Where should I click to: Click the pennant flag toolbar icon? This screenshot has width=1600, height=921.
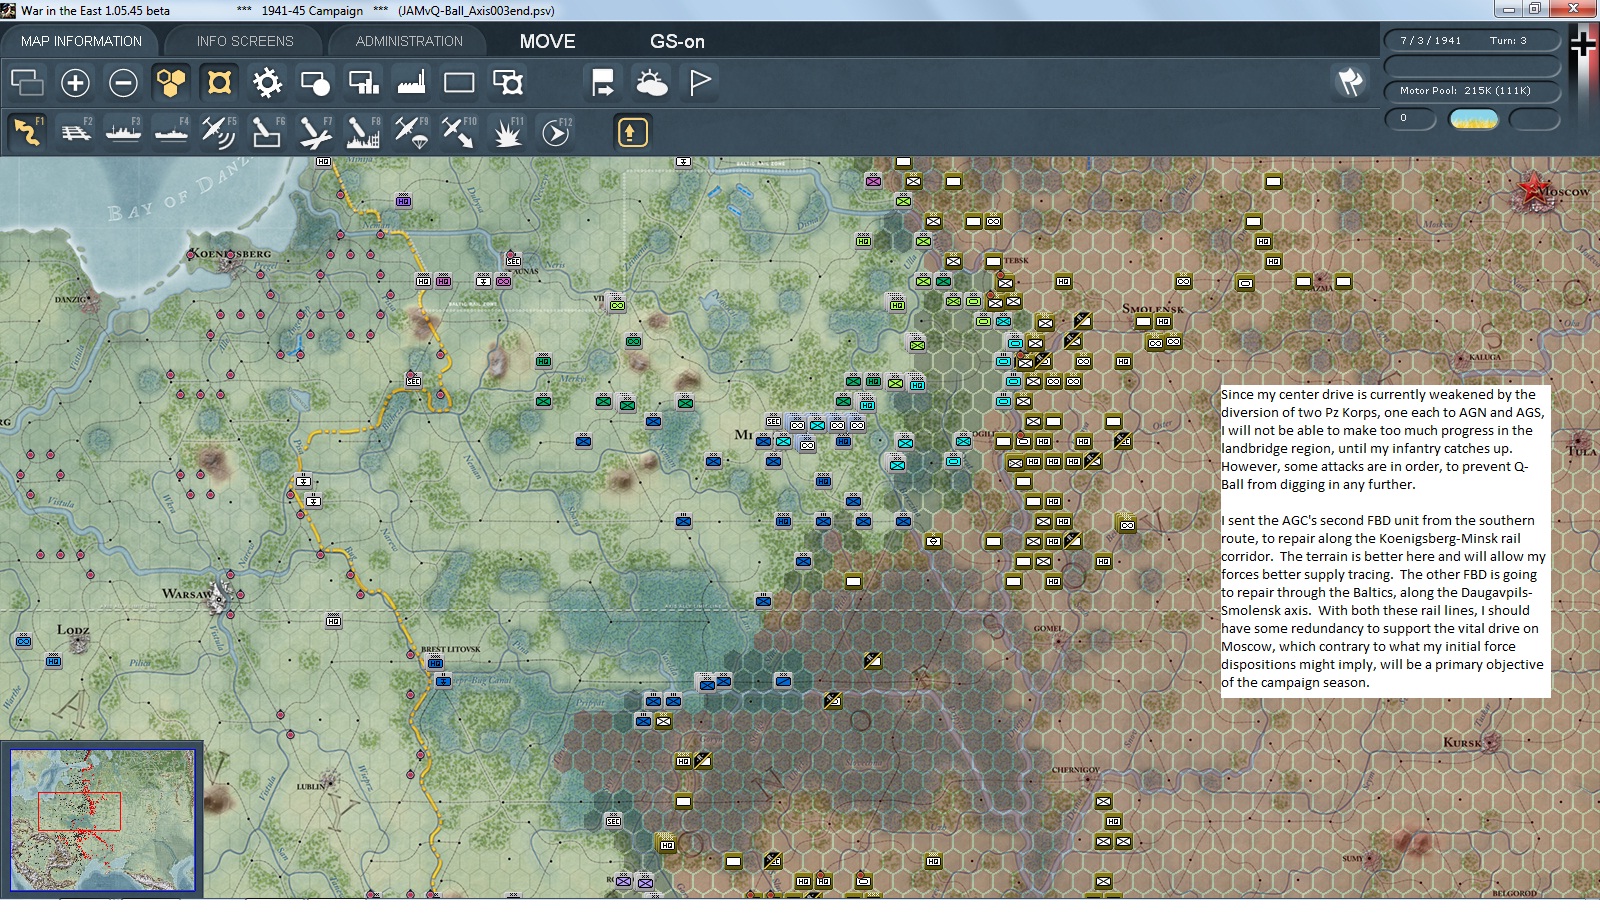coord(699,82)
